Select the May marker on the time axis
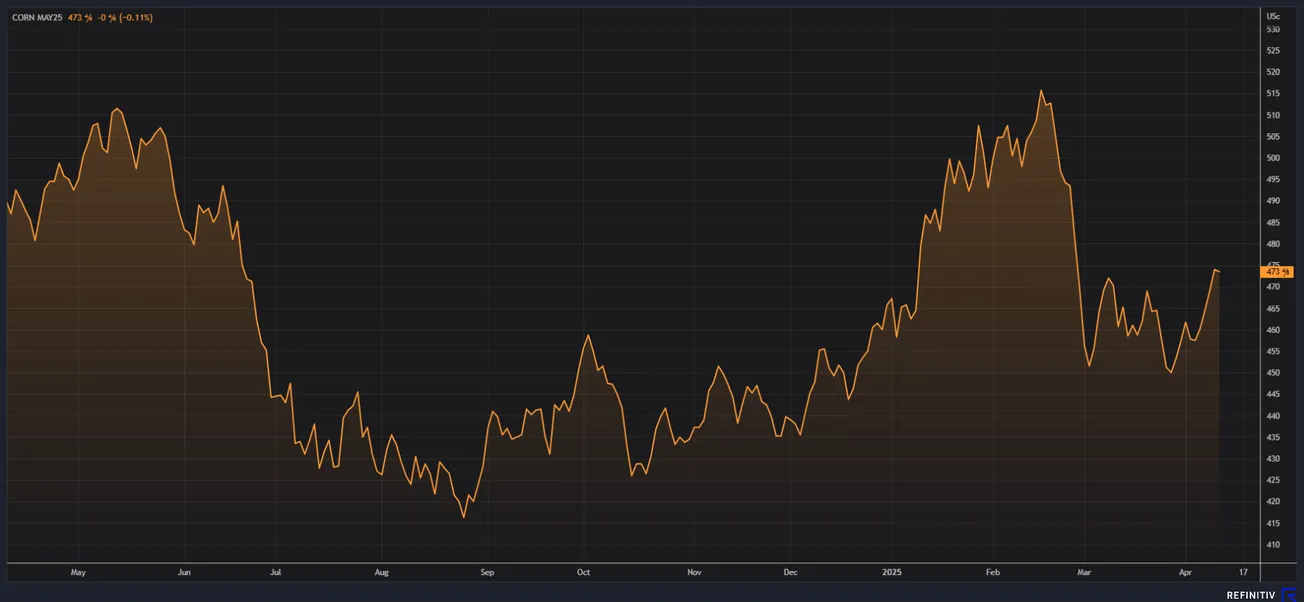 click(x=79, y=573)
